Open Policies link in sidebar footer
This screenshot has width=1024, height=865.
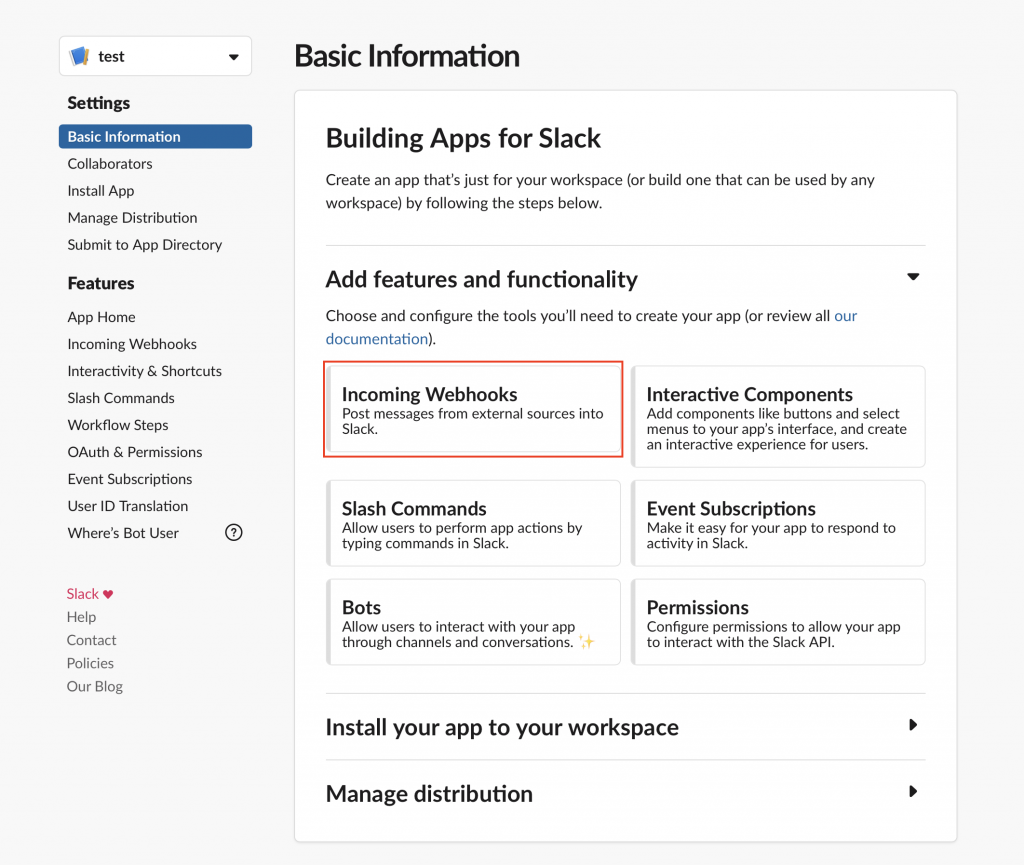point(90,663)
